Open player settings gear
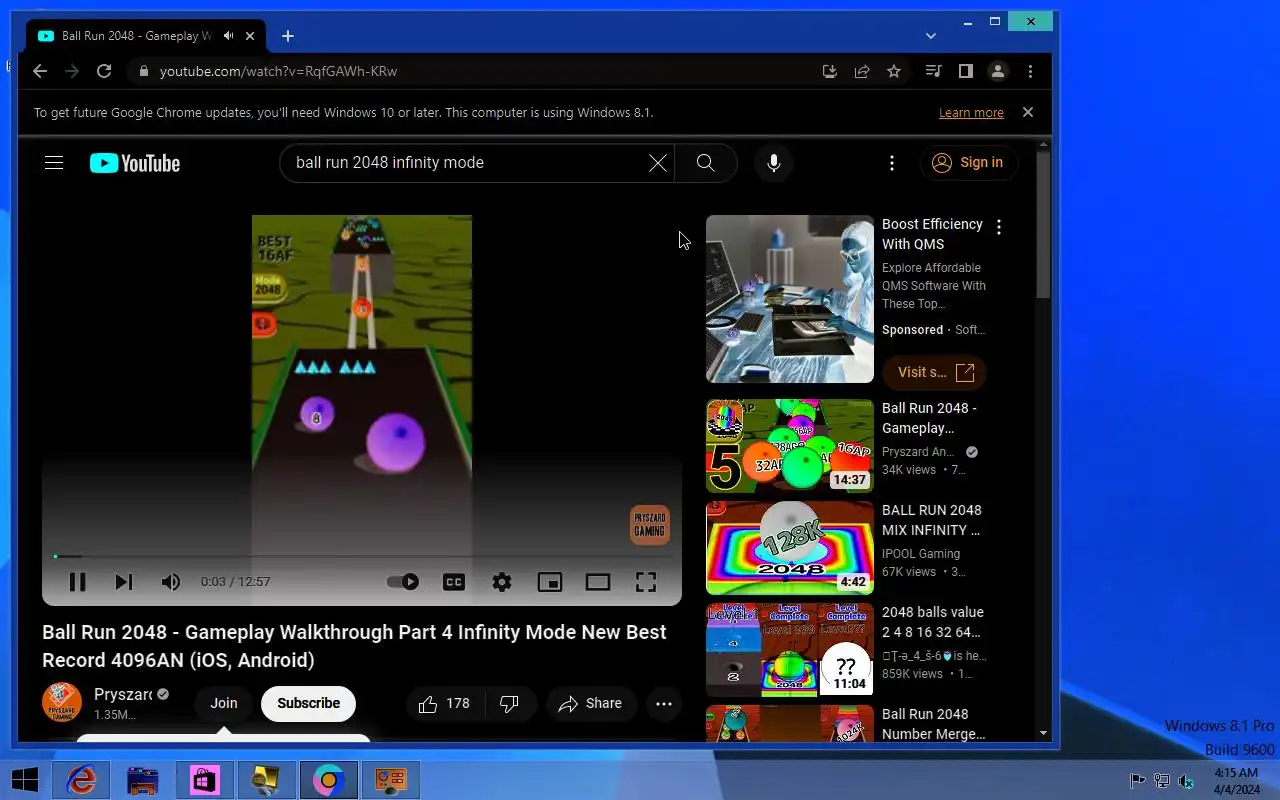 (502, 582)
